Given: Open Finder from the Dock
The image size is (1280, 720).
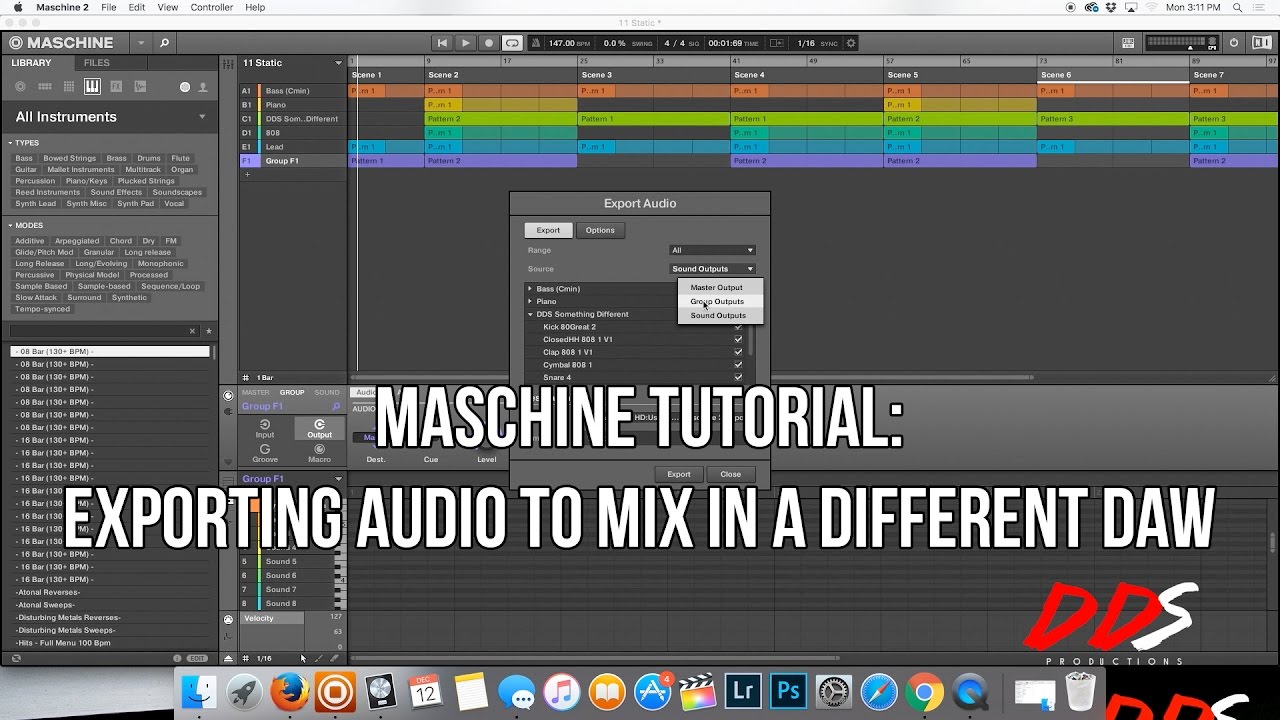Looking at the screenshot, I should (x=200, y=692).
